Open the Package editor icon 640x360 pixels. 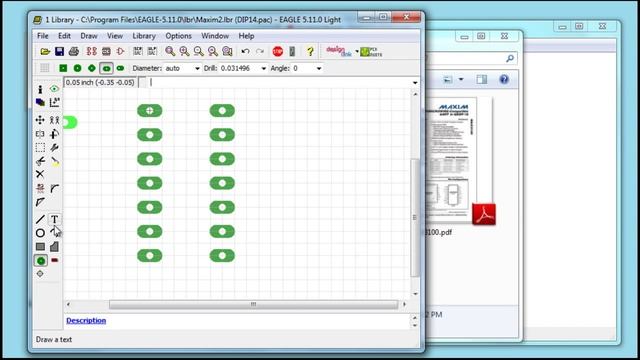[x=106, y=51]
